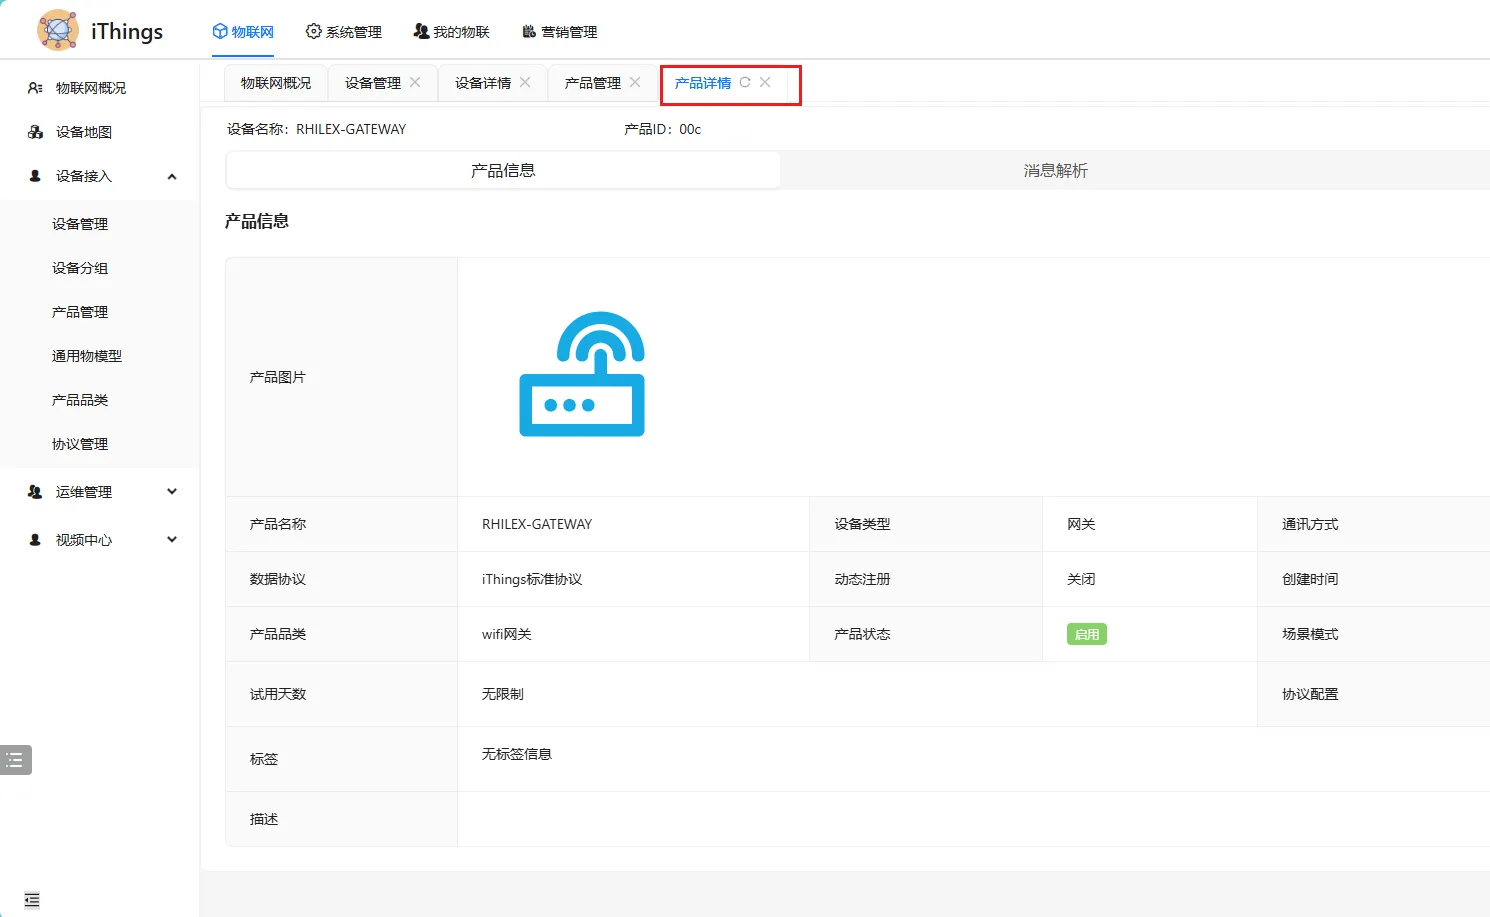Click the iThings logo icon
The height and width of the screenshot is (917, 1490).
(x=58, y=30)
